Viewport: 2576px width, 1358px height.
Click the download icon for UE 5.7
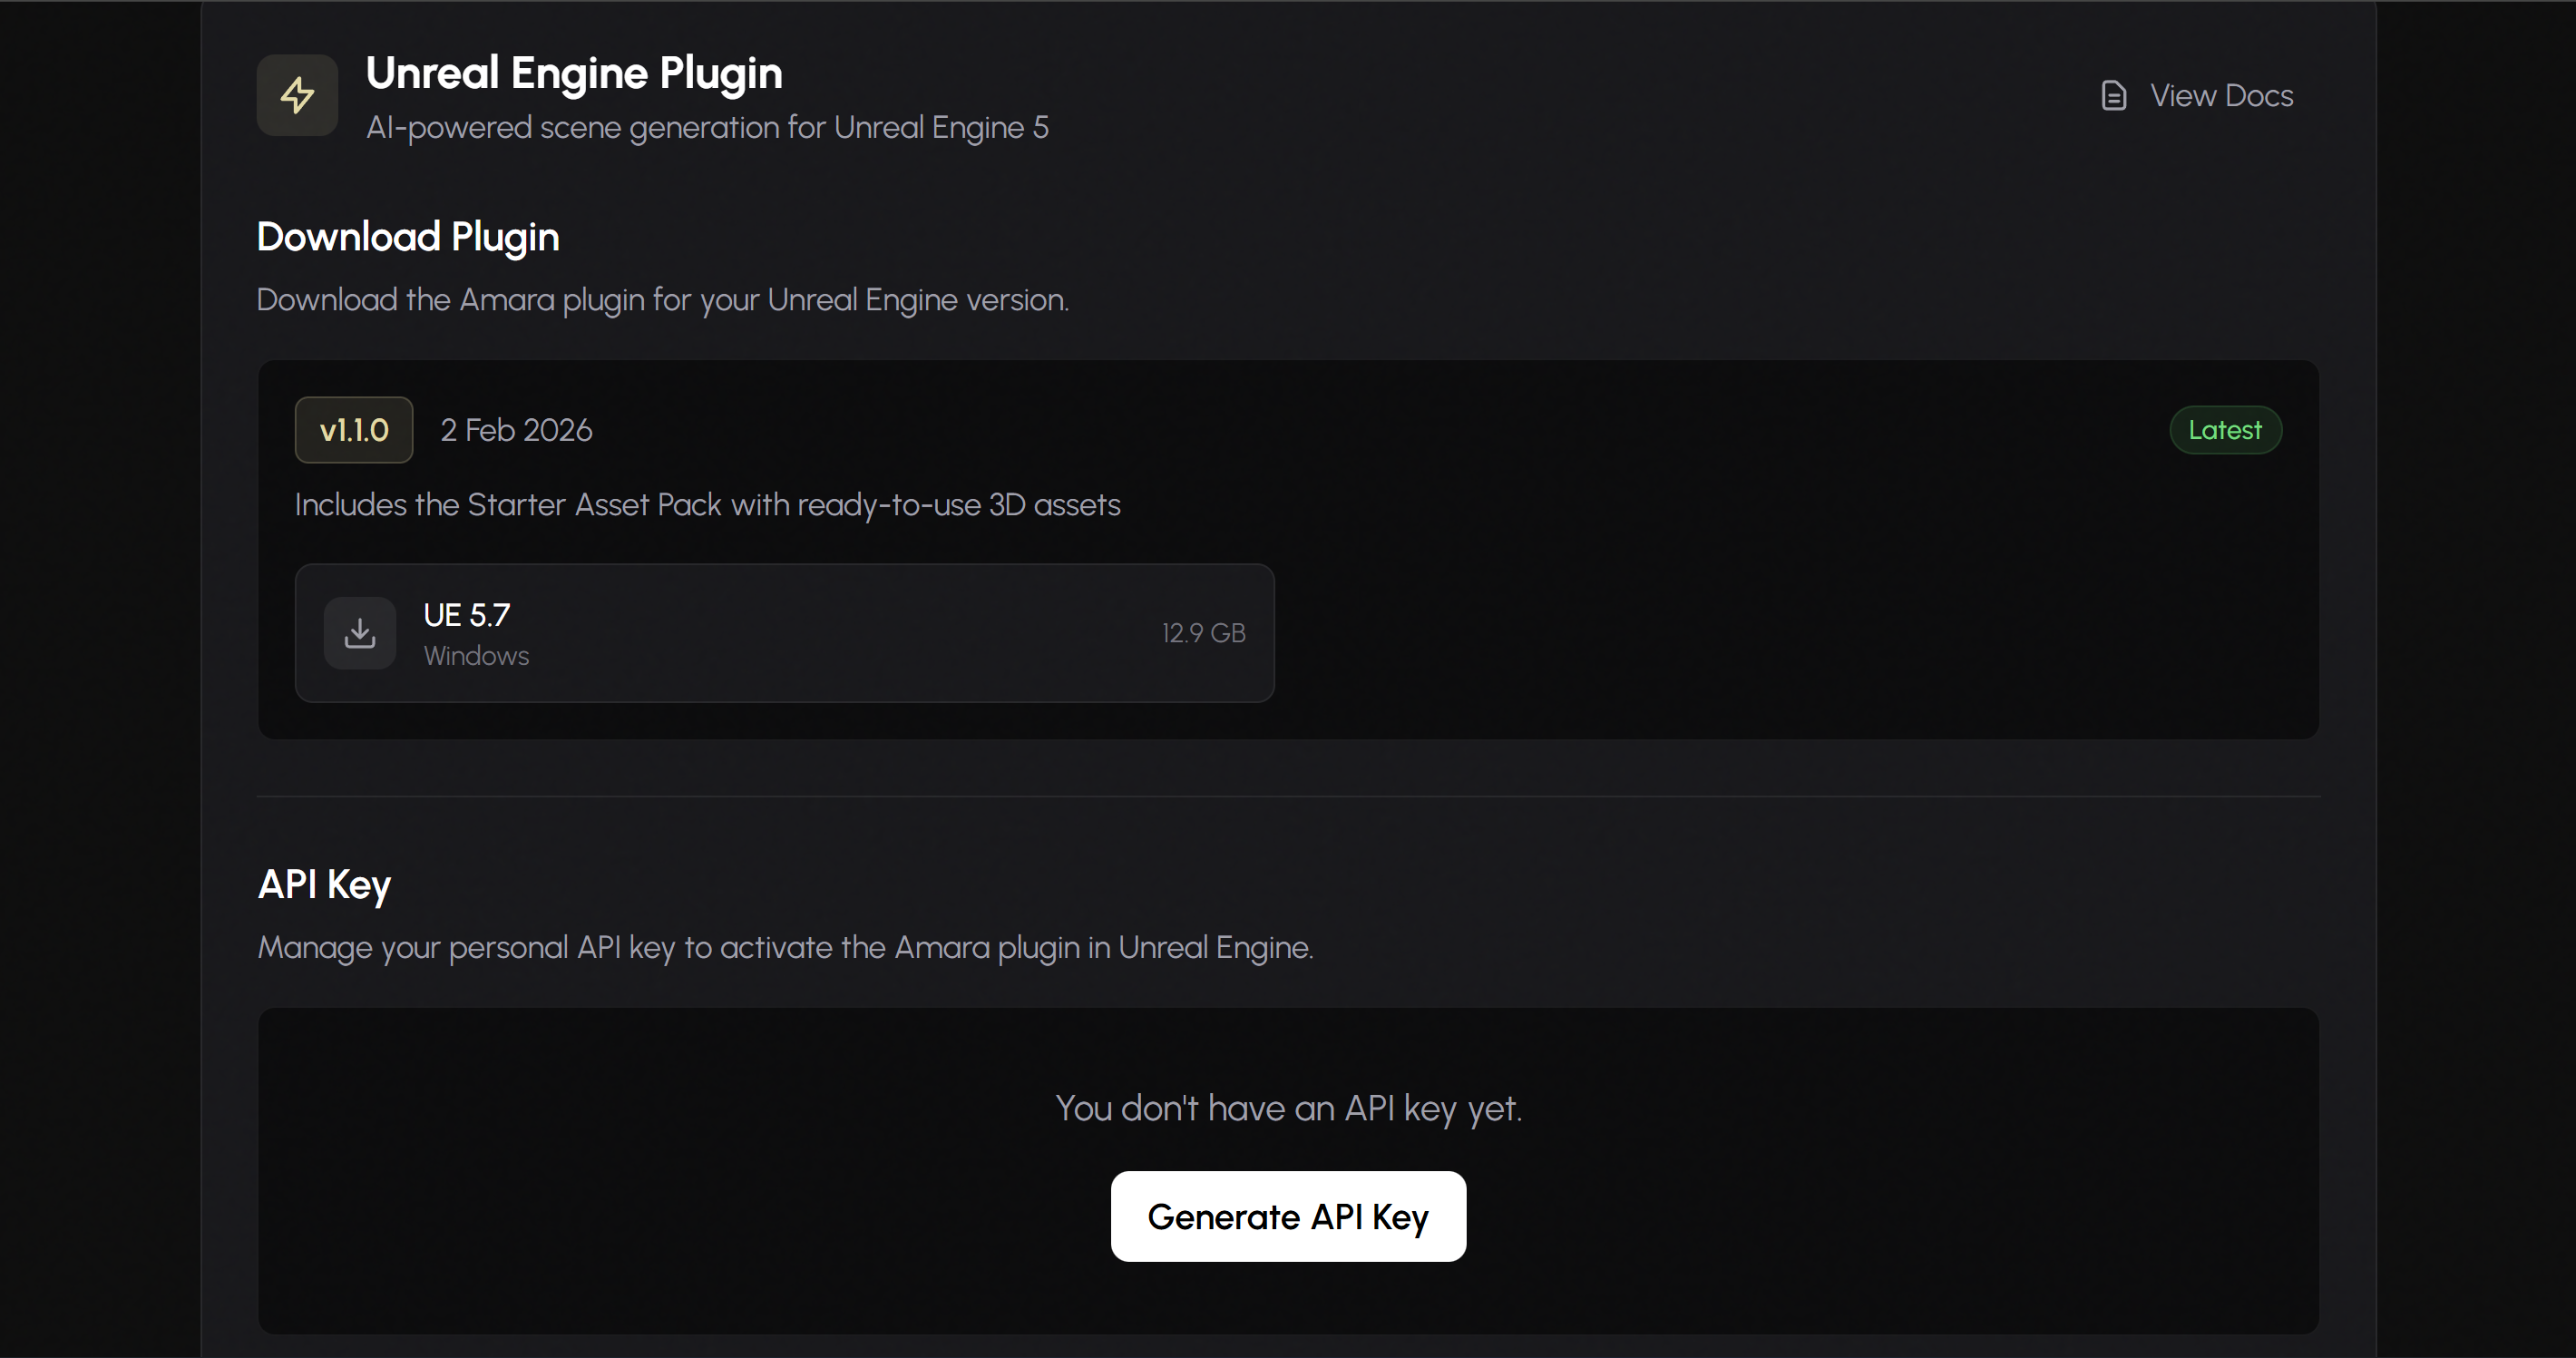tap(360, 632)
